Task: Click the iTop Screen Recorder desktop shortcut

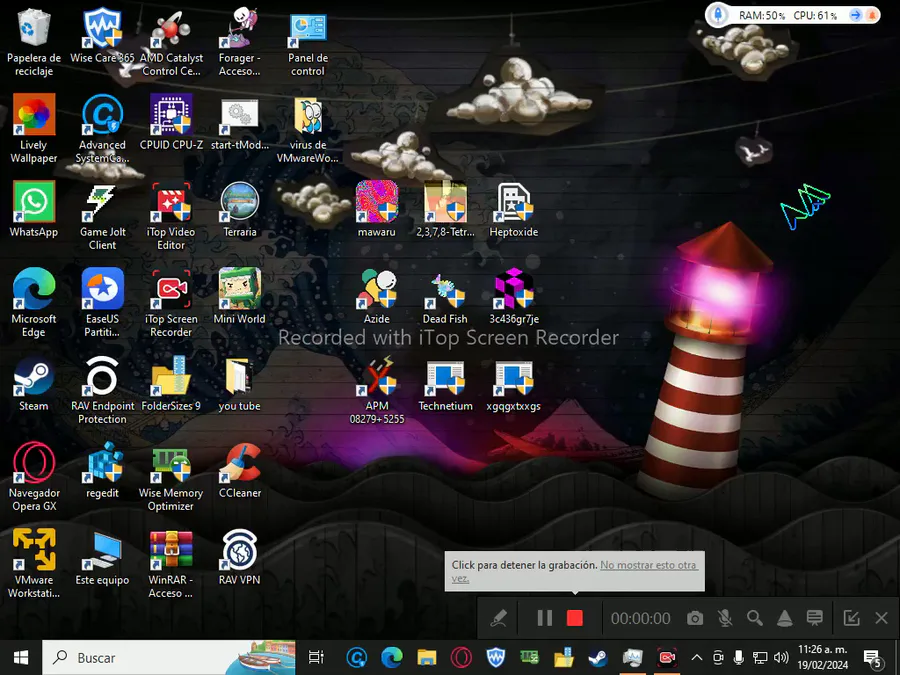Action: [x=171, y=303]
